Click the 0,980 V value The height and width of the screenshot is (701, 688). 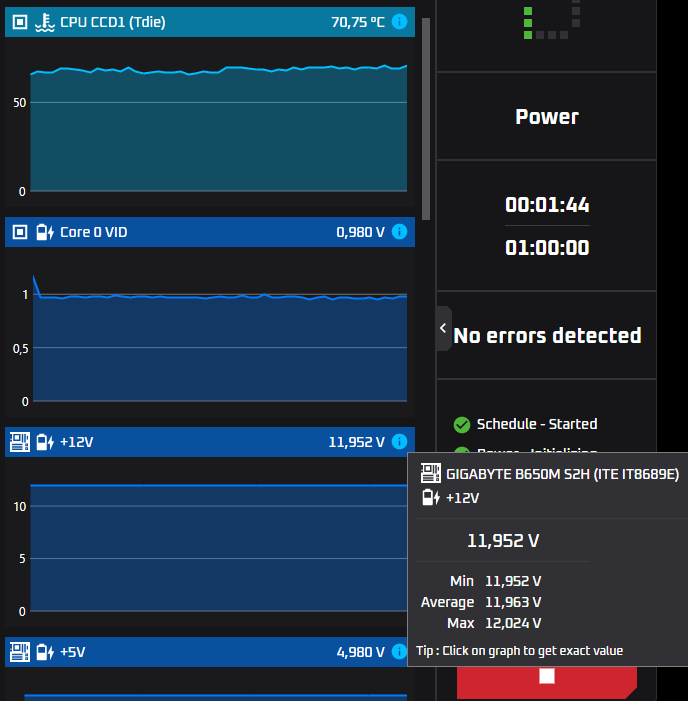click(x=360, y=232)
